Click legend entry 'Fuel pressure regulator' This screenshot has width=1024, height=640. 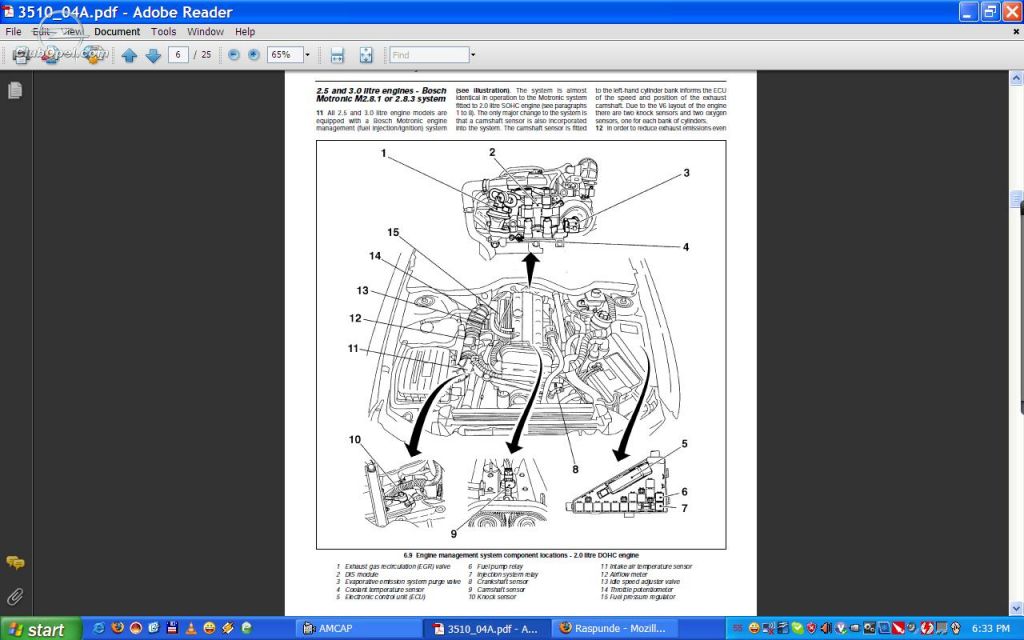(642, 597)
